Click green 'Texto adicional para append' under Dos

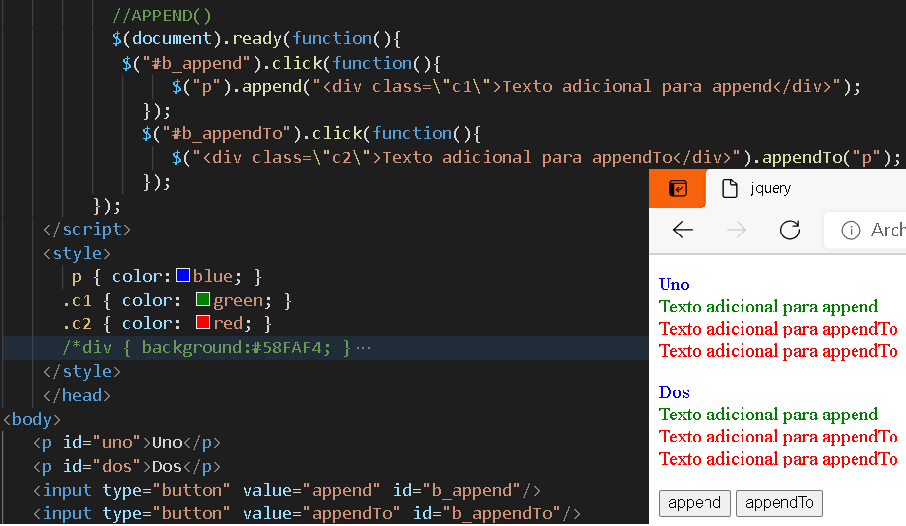coord(768,414)
